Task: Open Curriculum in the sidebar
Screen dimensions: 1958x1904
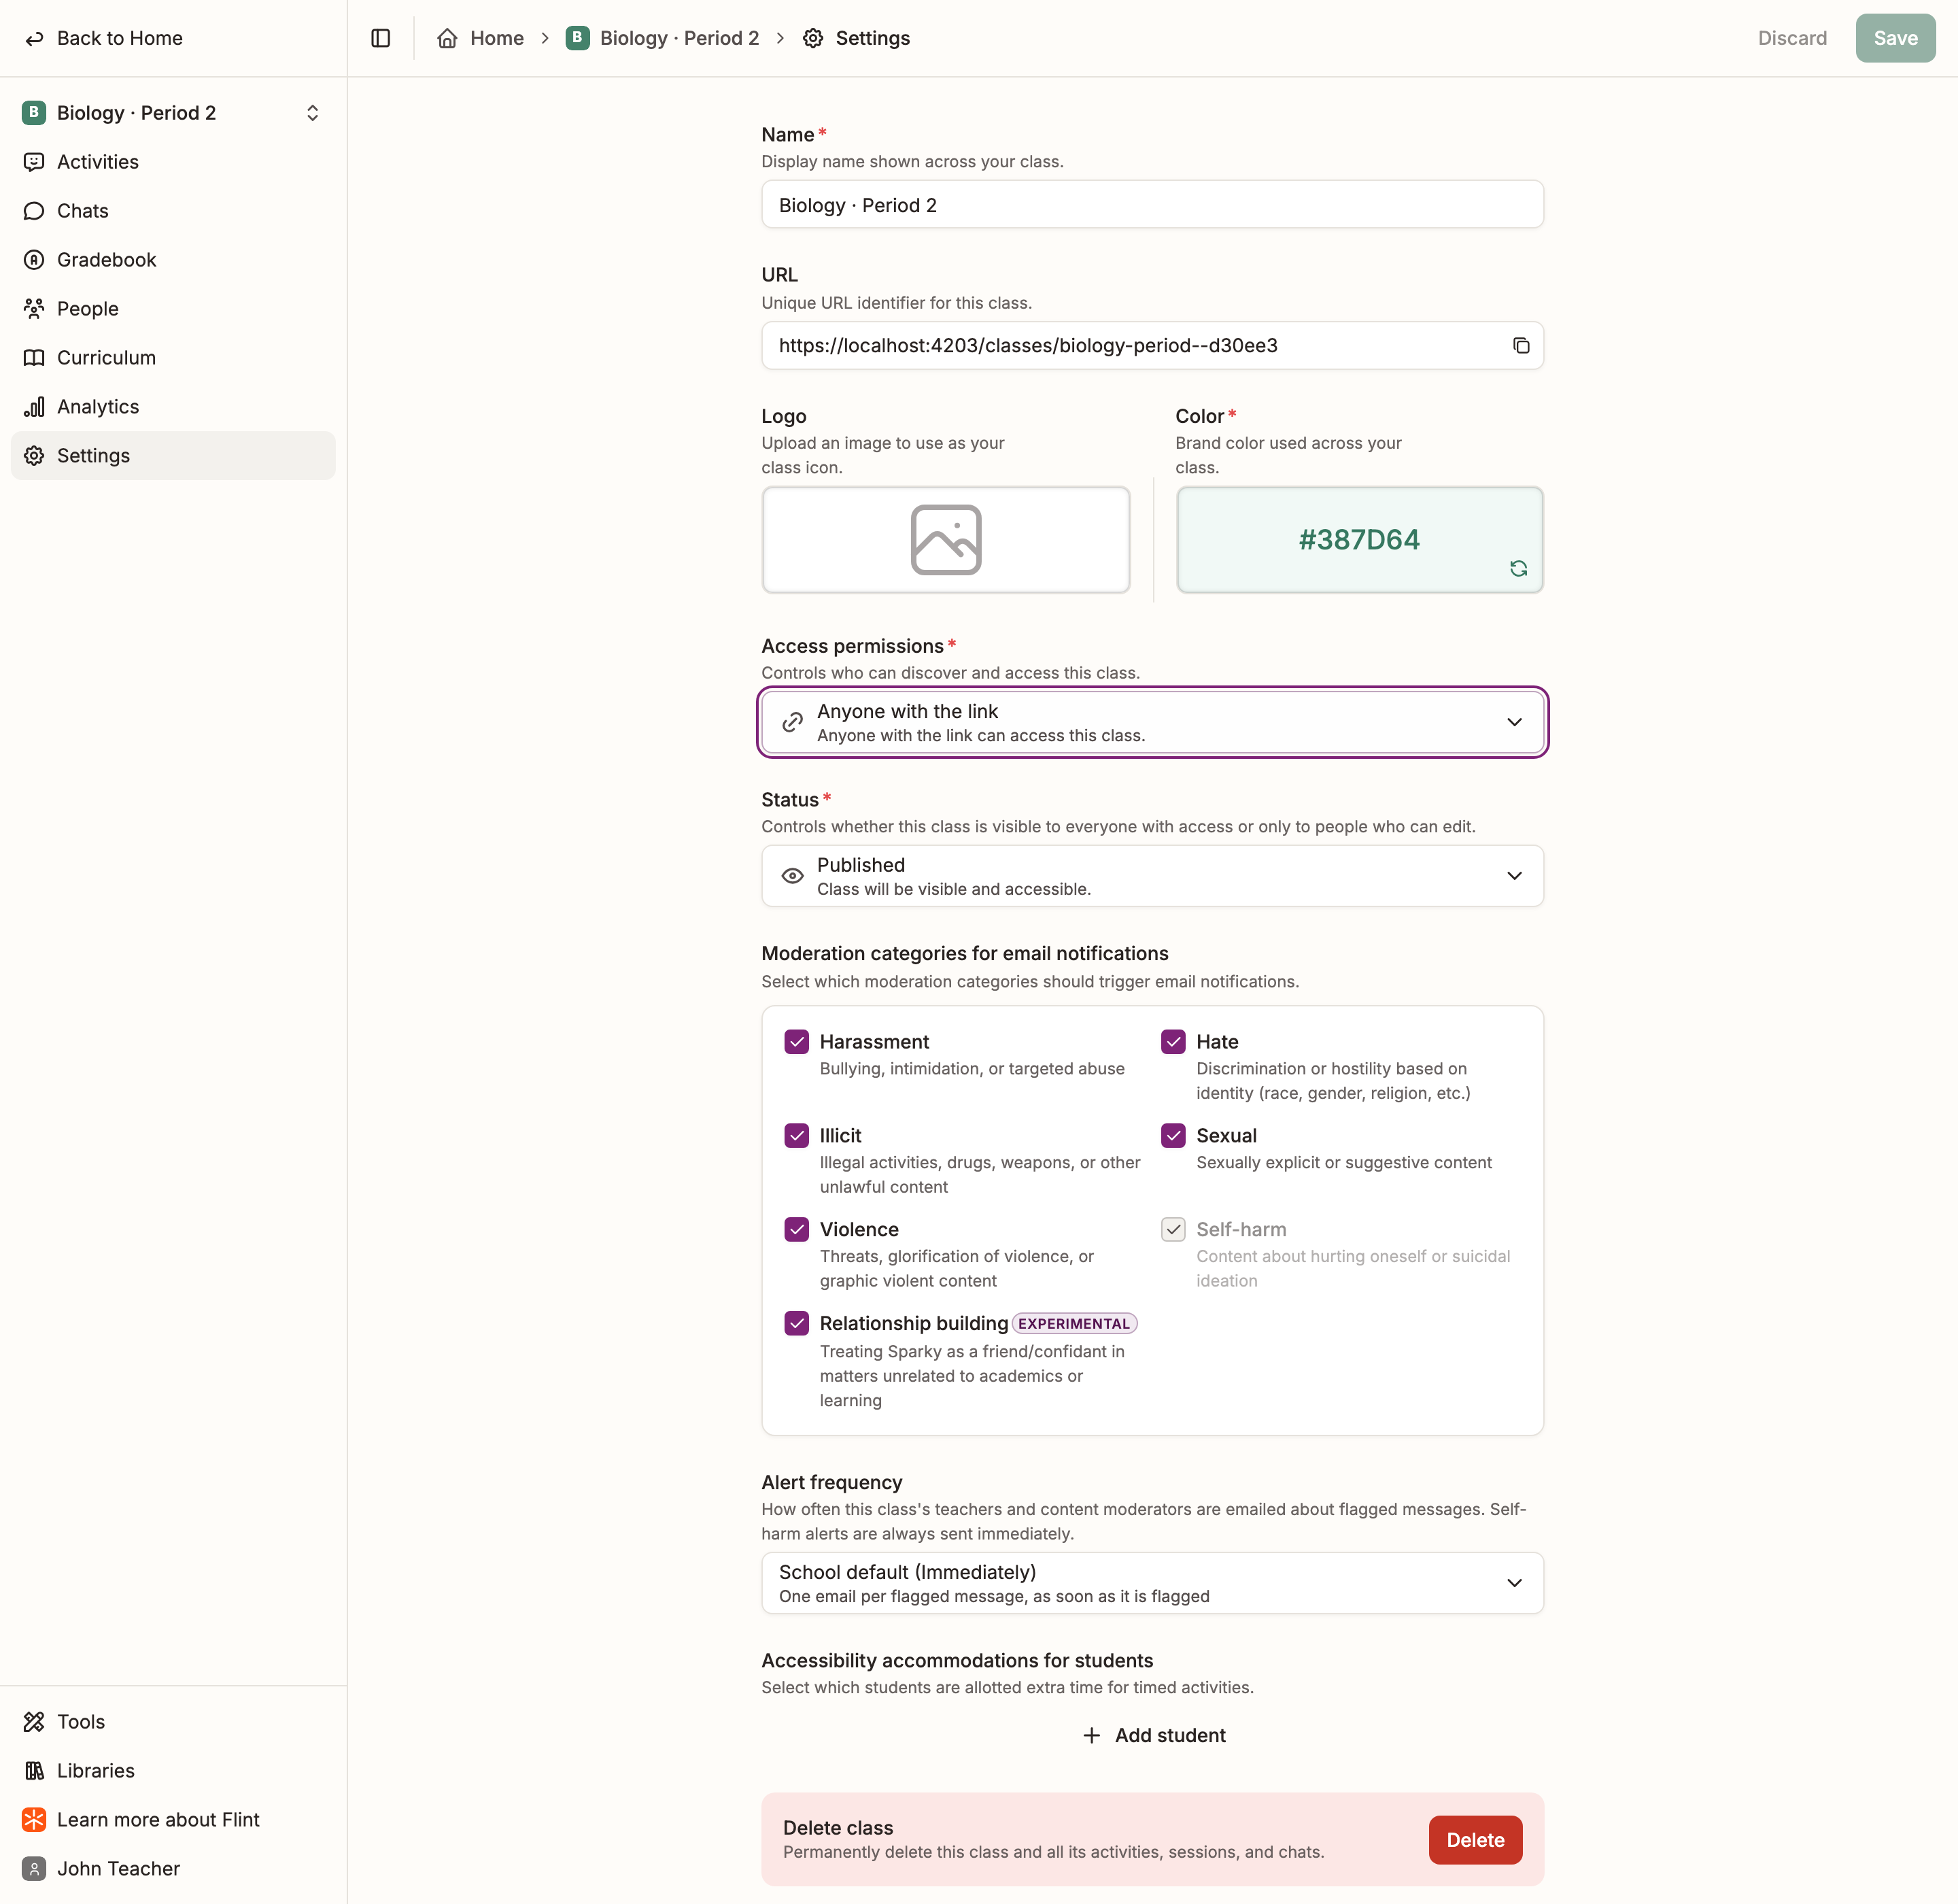Action: 173,357
